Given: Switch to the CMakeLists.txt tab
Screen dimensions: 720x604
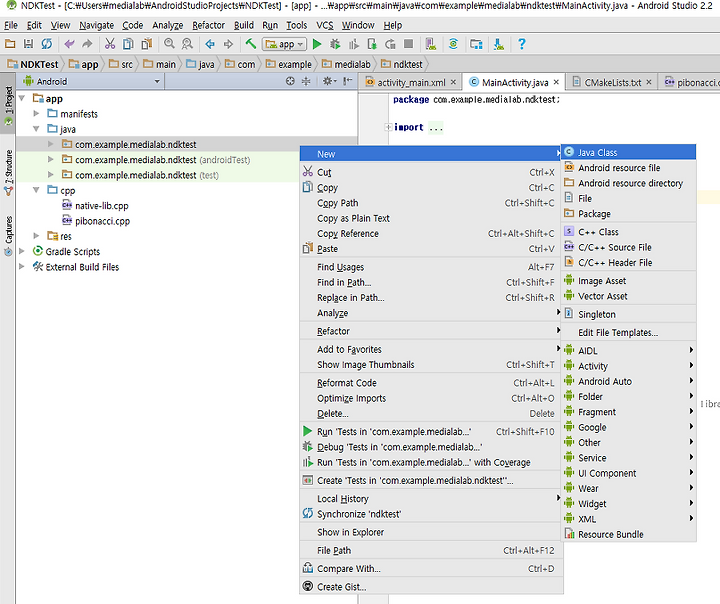Looking at the screenshot, I should click(x=612, y=82).
